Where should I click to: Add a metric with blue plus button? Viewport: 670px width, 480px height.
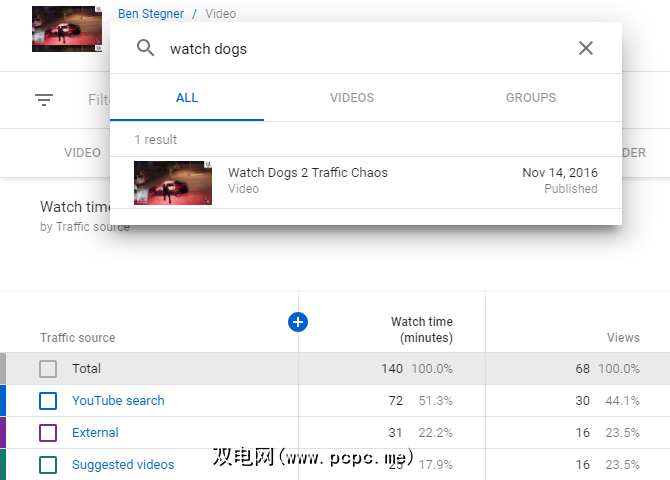click(298, 322)
